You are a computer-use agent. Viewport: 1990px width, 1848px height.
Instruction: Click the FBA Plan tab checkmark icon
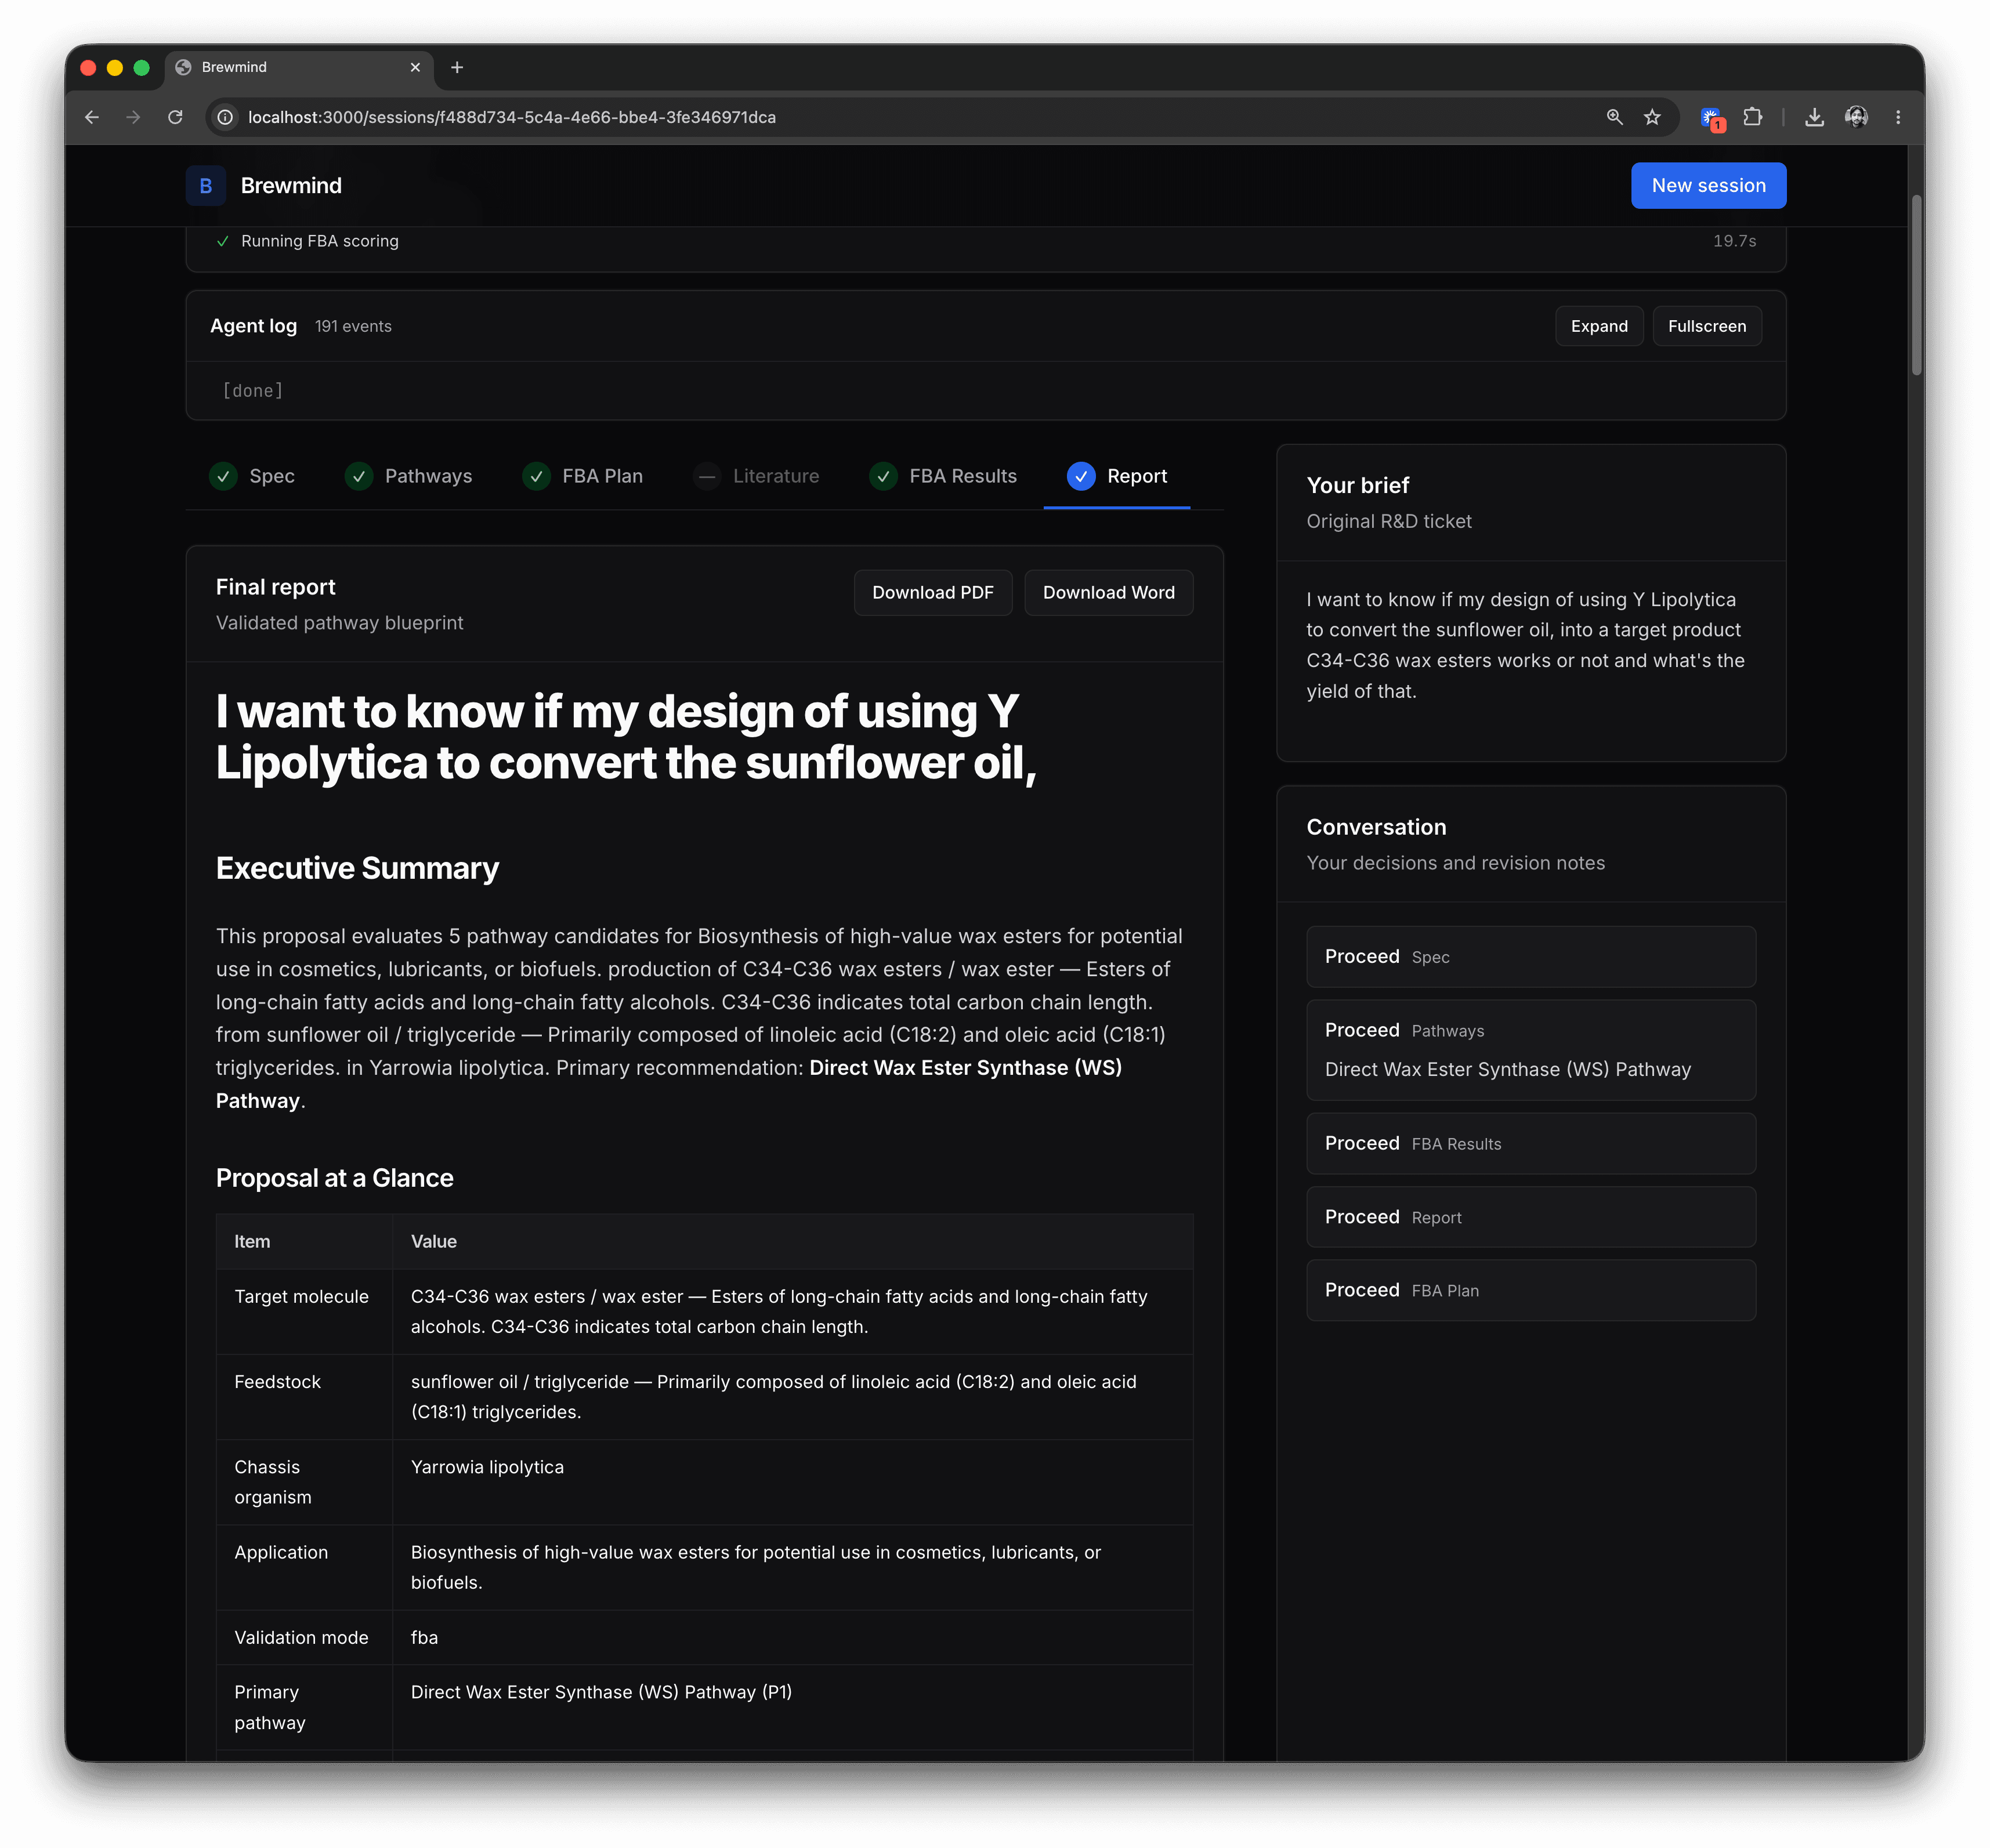click(536, 476)
